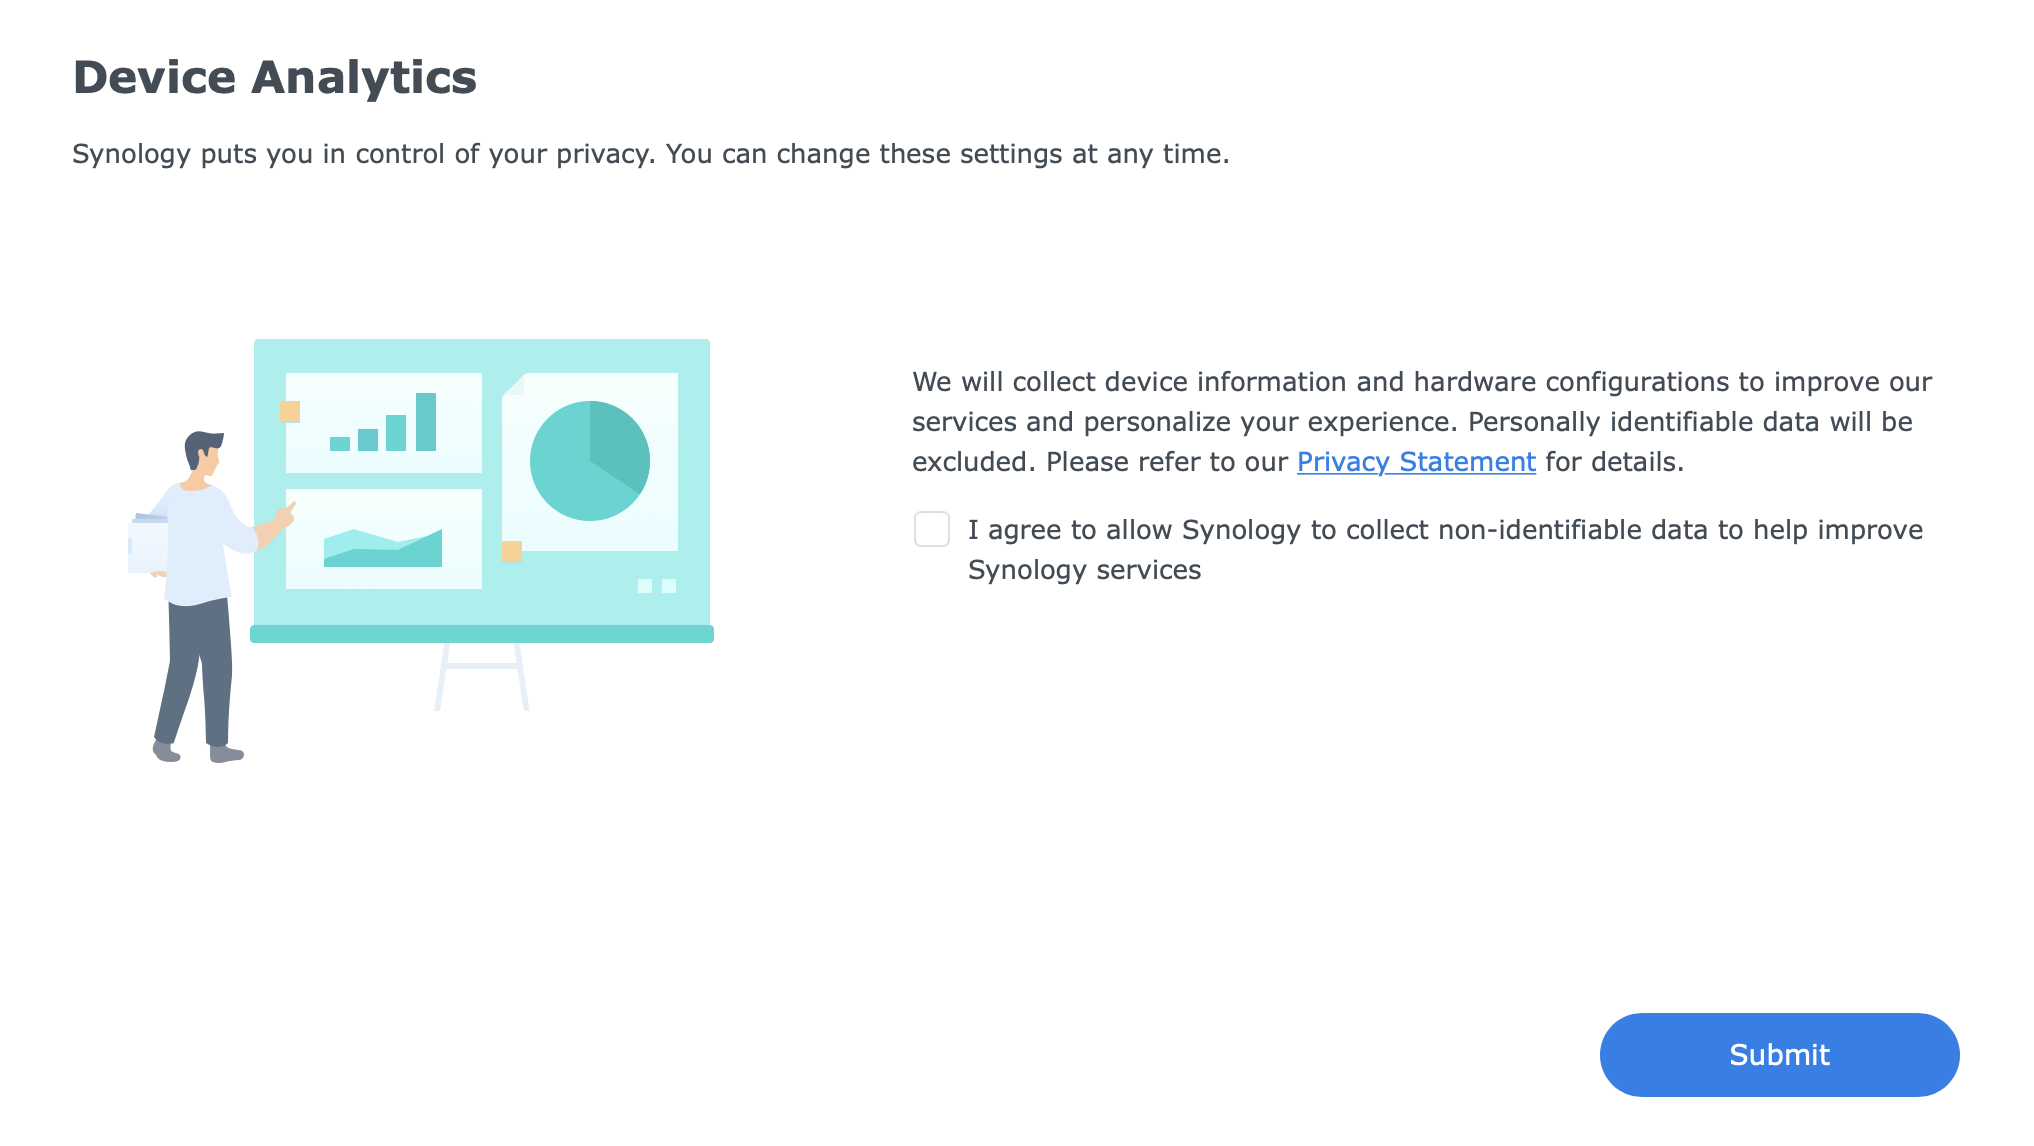Click the blue Submit button

[x=1779, y=1055]
